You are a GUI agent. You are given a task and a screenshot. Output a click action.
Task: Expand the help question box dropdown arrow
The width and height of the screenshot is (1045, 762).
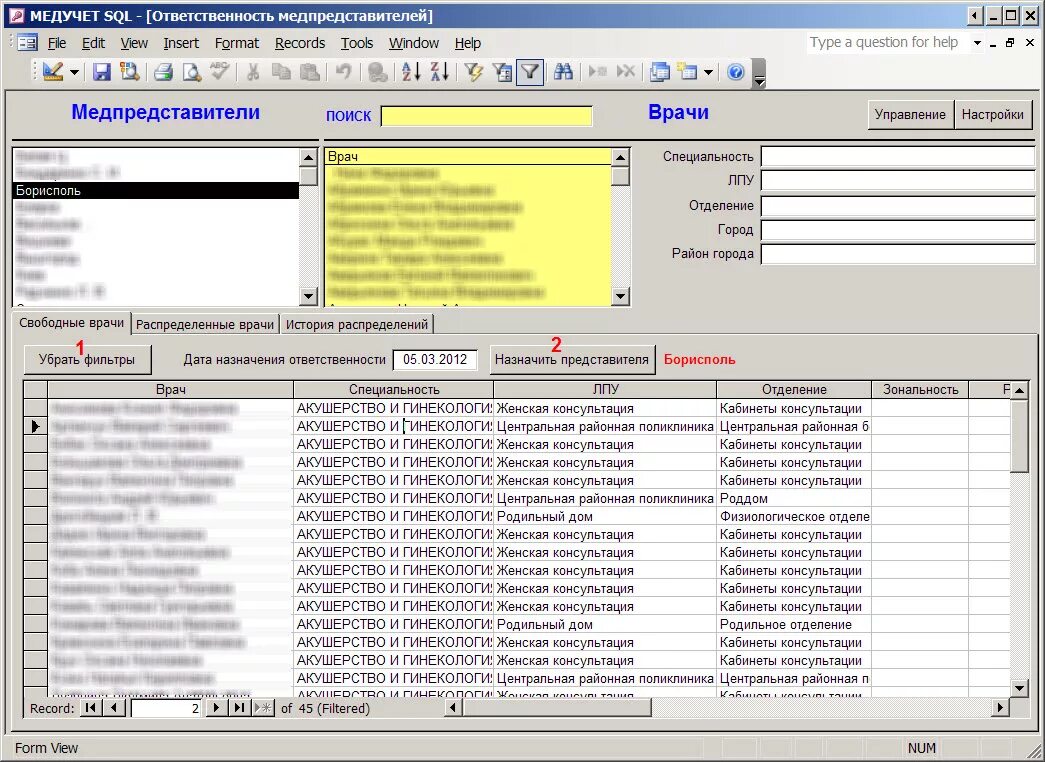[977, 43]
